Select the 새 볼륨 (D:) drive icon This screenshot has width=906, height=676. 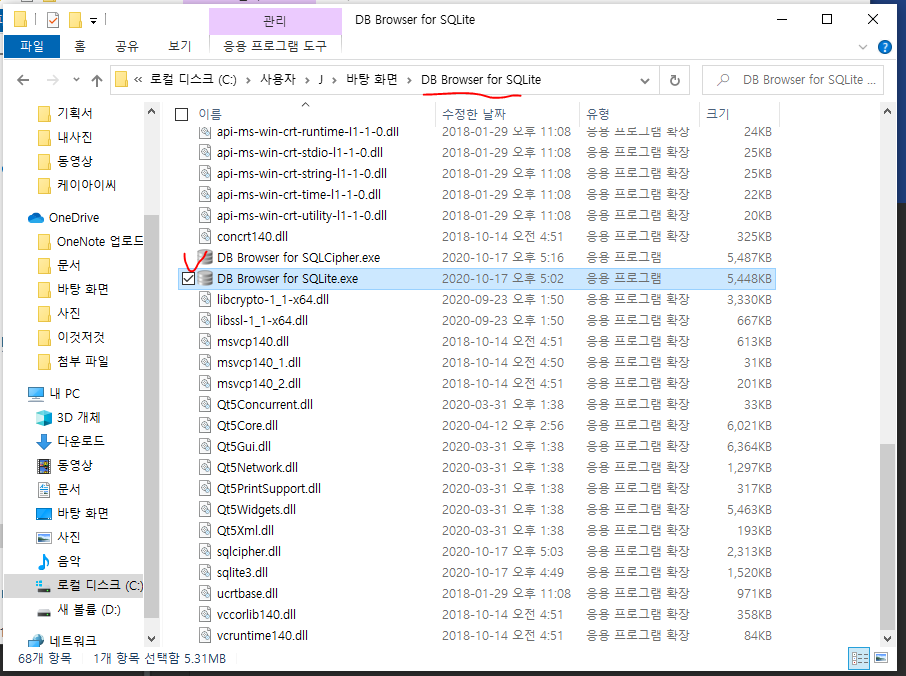point(44,611)
